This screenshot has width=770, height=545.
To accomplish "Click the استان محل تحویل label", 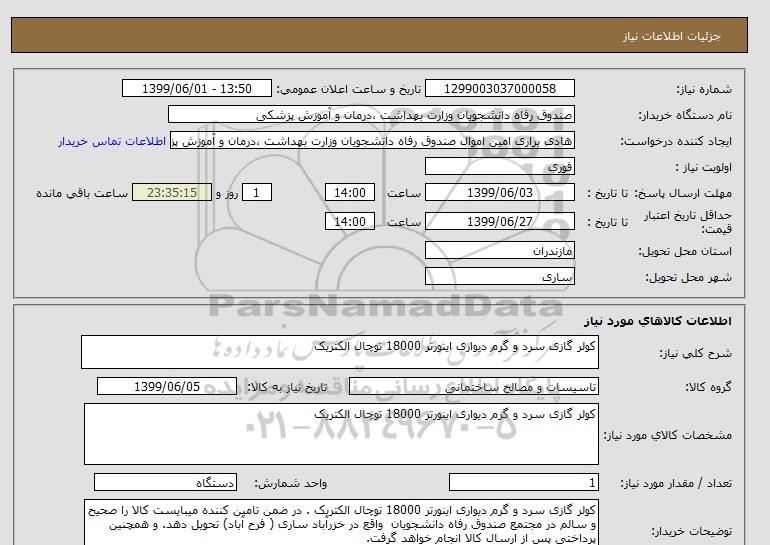I will (x=685, y=251).
